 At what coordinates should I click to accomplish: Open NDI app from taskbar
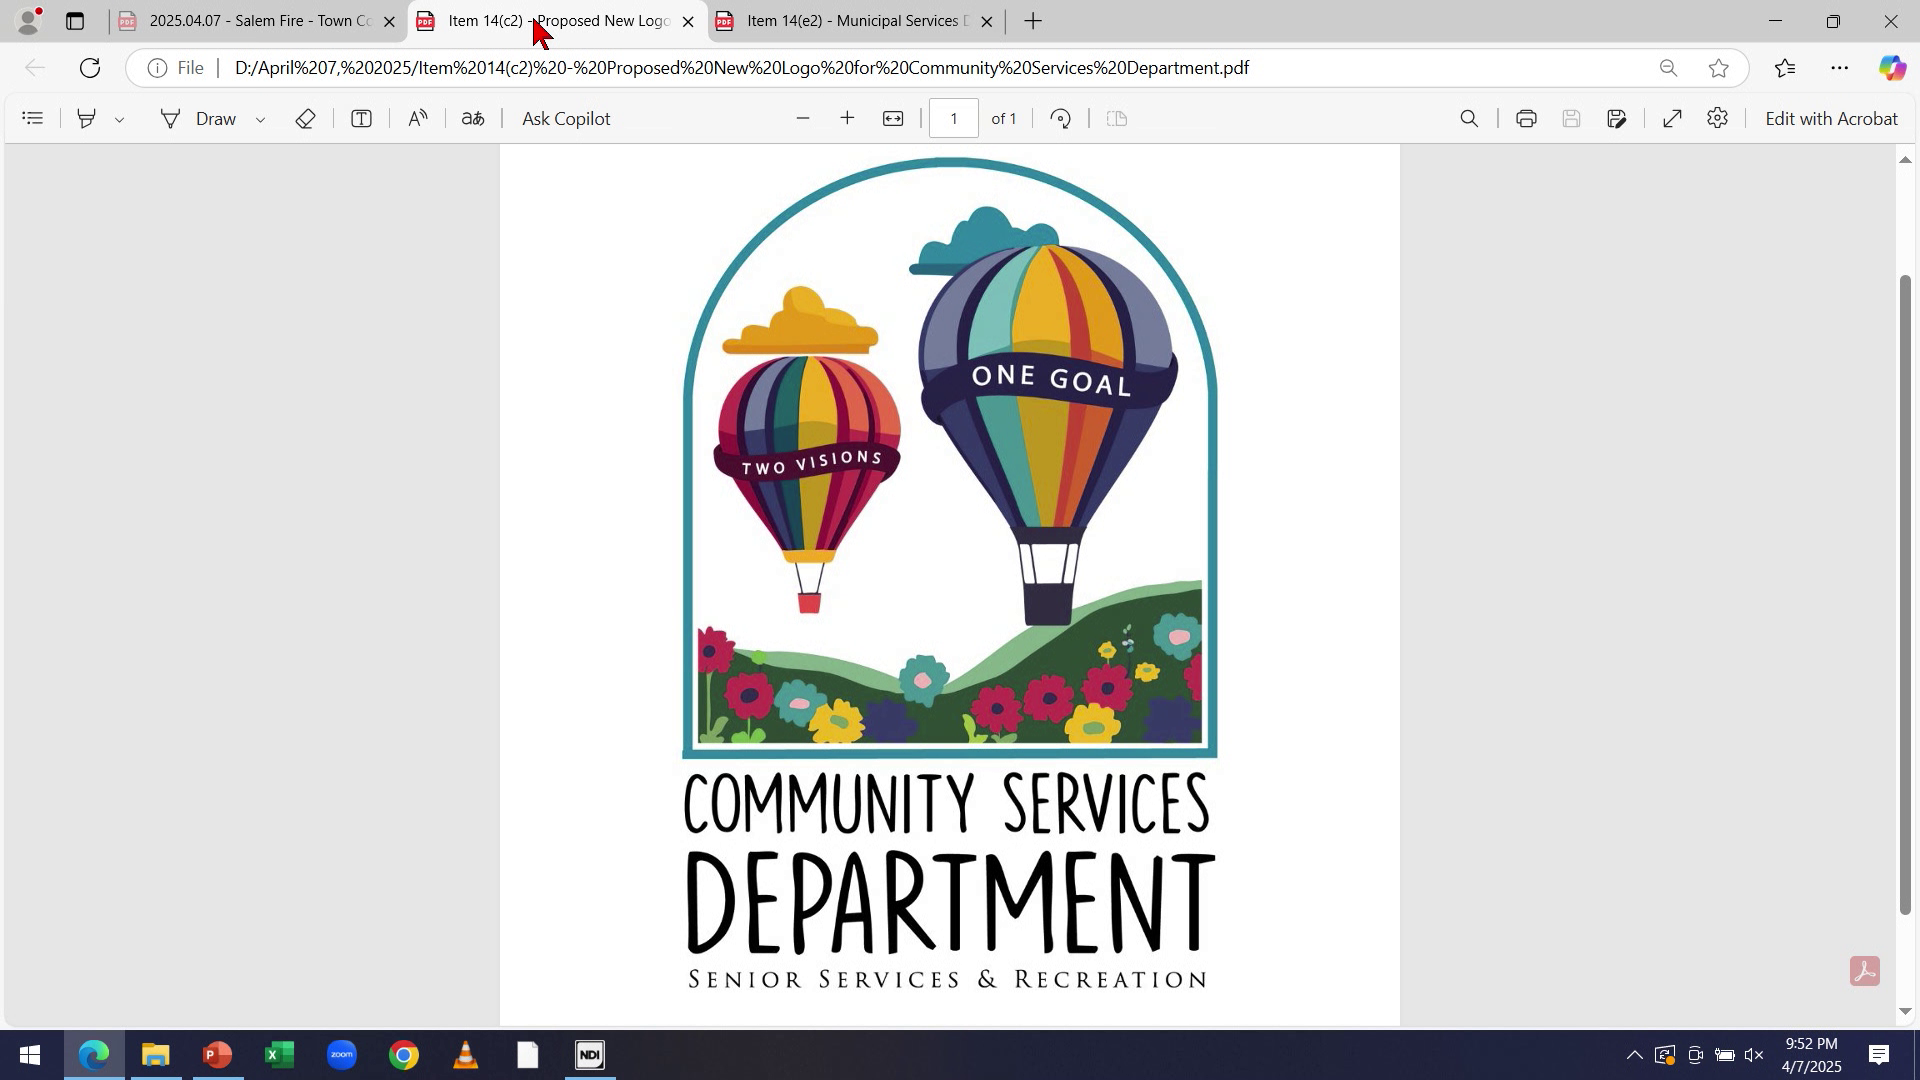(590, 1055)
